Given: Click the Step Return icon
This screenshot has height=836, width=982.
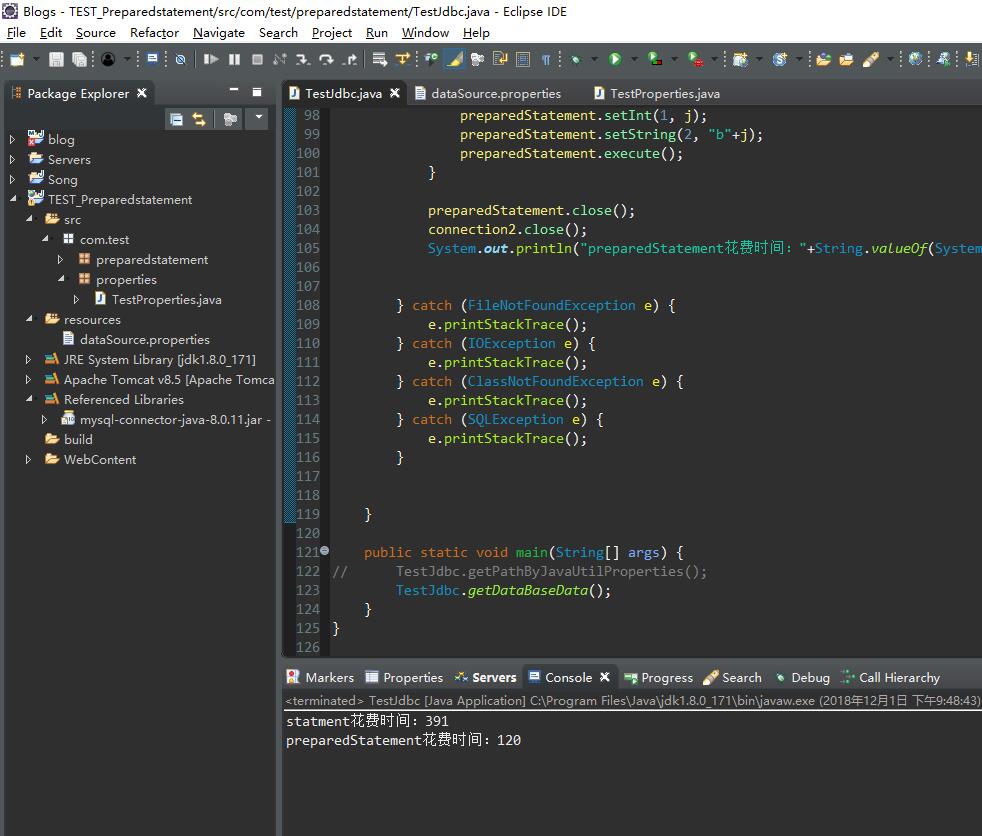Looking at the screenshot, I should click(x=349, y=59).
